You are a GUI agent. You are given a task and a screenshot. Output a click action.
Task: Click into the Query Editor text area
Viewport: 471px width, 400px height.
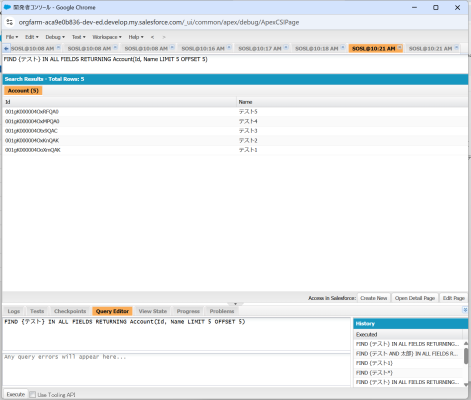176,334
